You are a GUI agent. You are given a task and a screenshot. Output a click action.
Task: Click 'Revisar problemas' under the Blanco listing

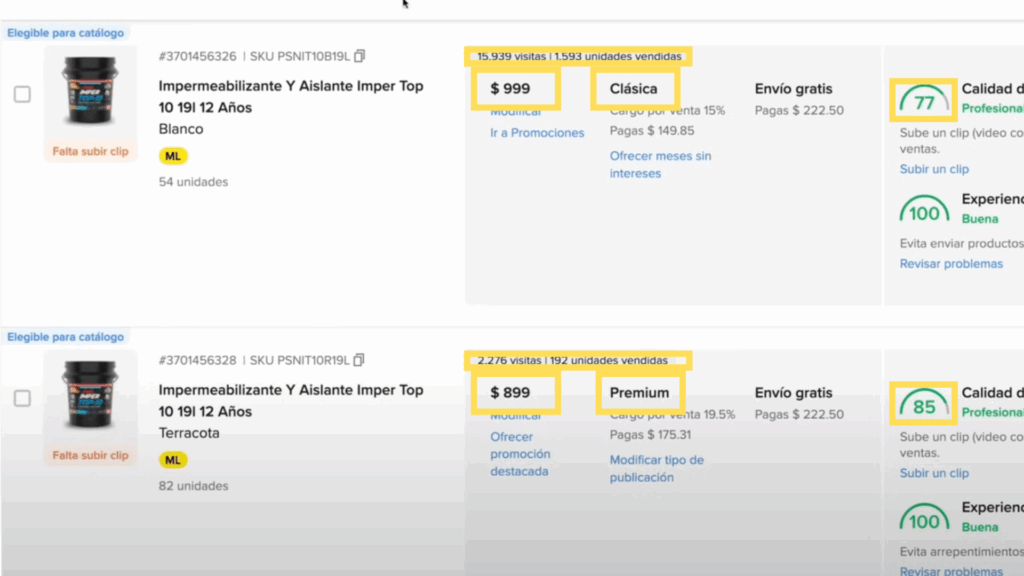tap(951, 264)
